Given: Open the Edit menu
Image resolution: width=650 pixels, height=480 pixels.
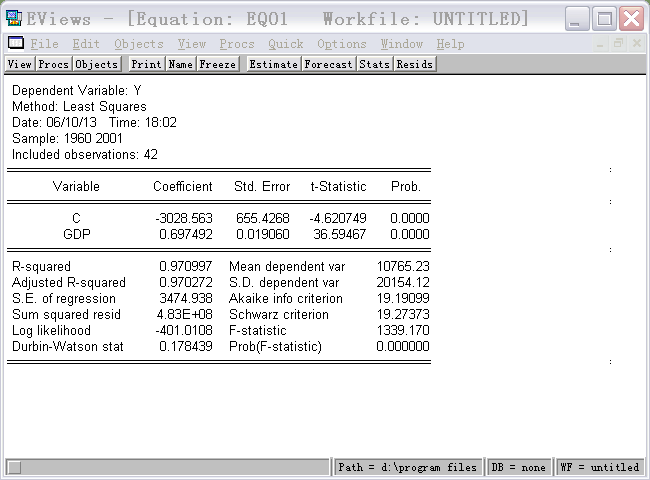Looking at the screenshot, I should (86, 44).
